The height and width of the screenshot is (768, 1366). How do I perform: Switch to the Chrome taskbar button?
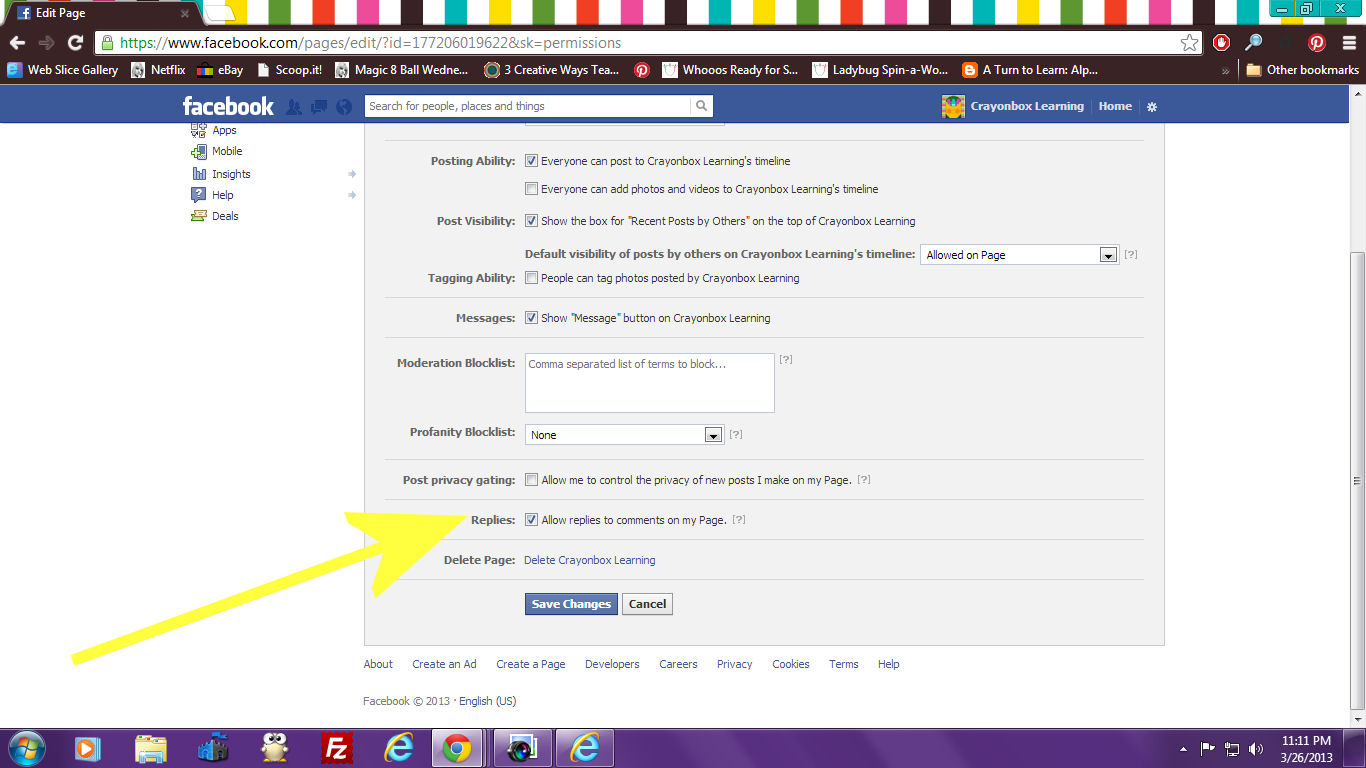(458, 748)
